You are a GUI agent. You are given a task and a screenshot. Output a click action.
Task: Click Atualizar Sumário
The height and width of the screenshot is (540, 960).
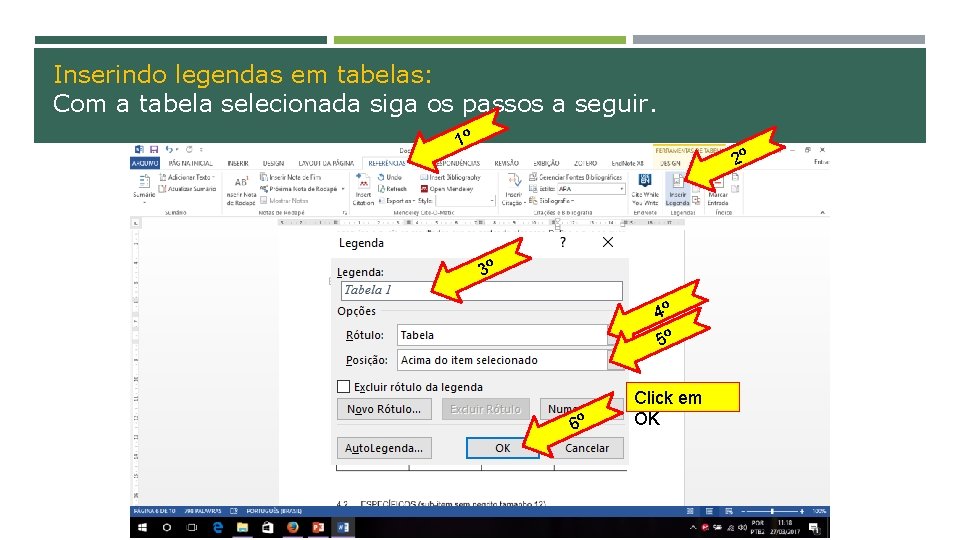(187, 189)
